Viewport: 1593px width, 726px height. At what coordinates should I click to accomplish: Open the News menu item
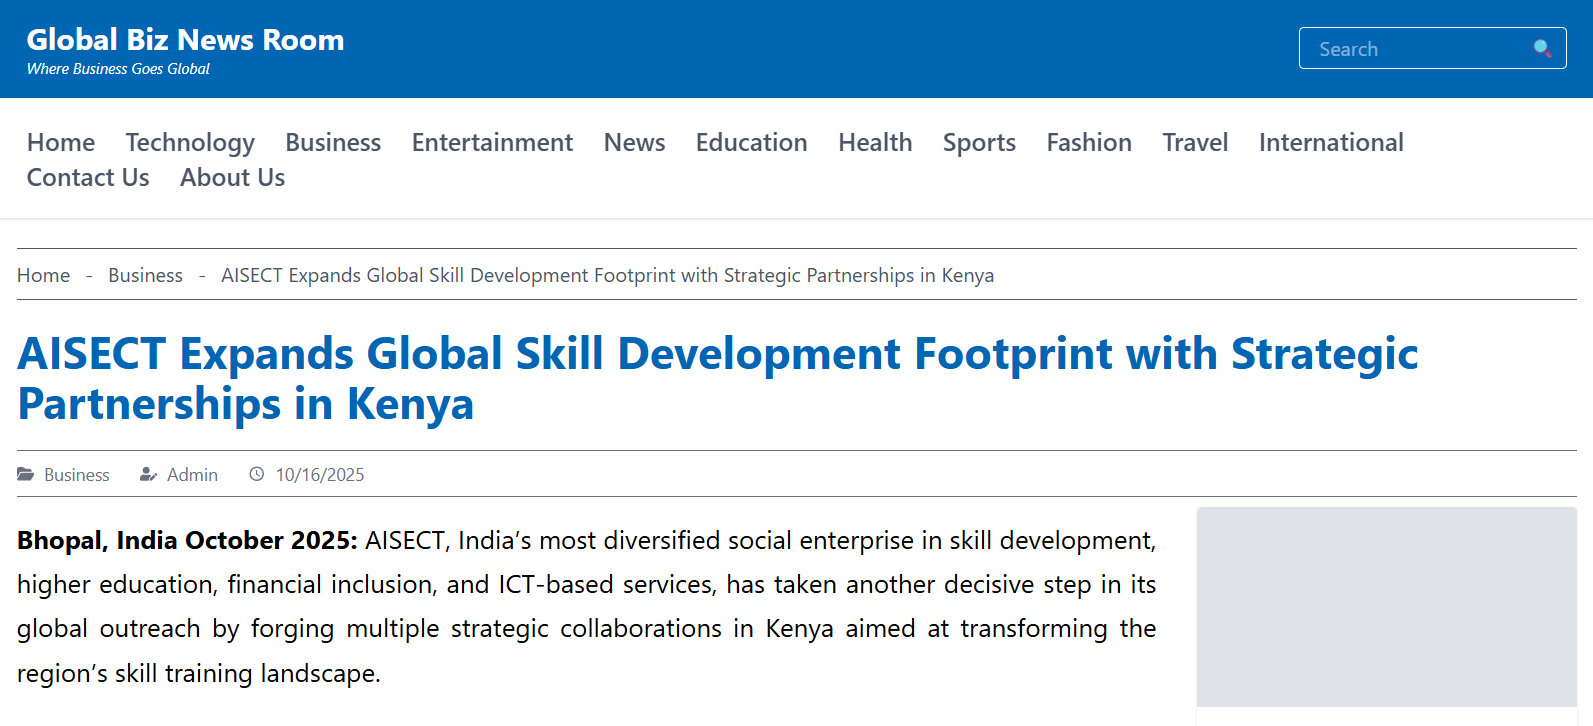click(634, 143)
